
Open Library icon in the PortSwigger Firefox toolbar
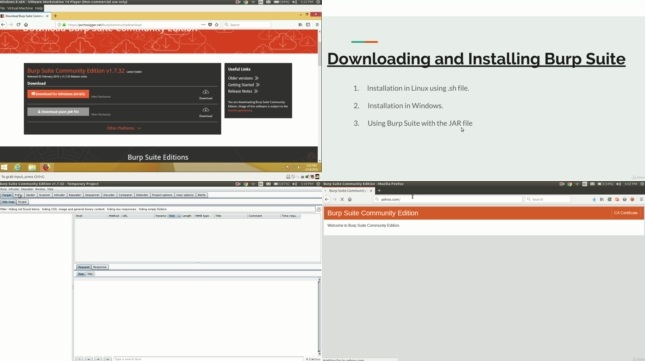(x=300, y=25)
